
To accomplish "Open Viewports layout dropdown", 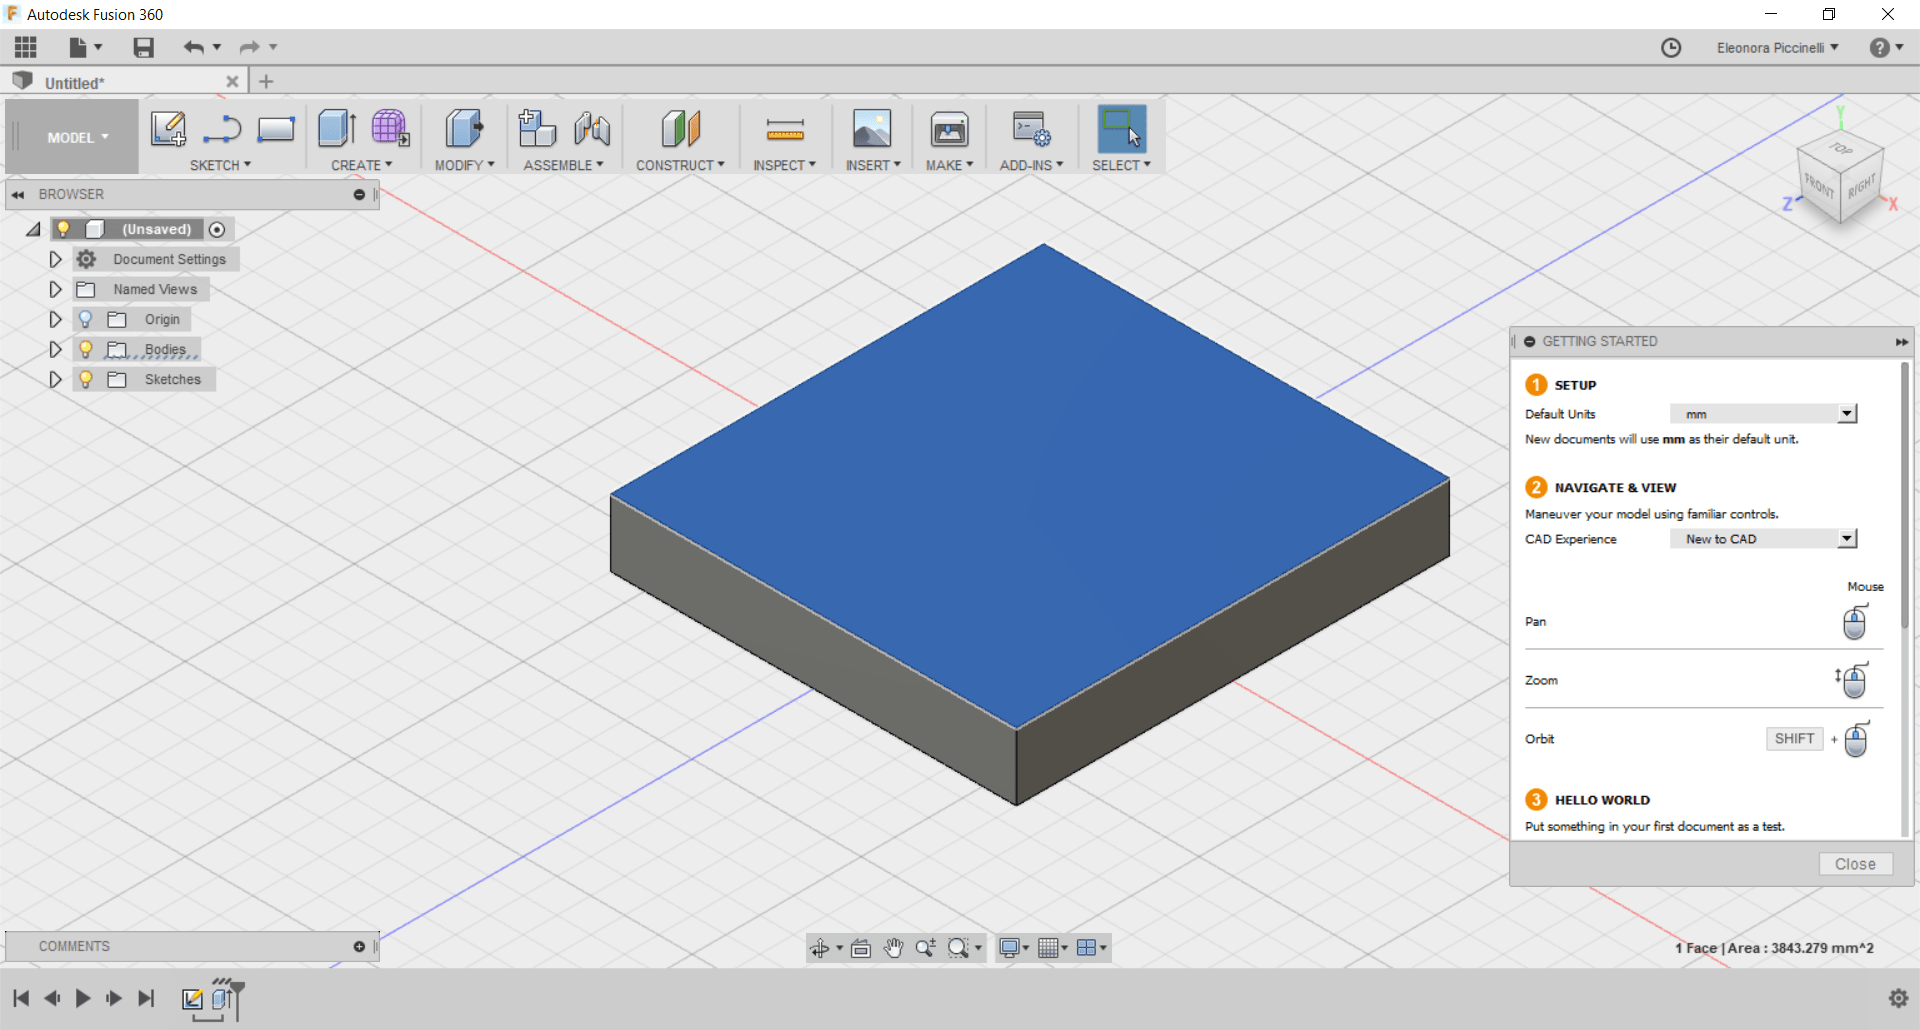I will pos(1091,948).
